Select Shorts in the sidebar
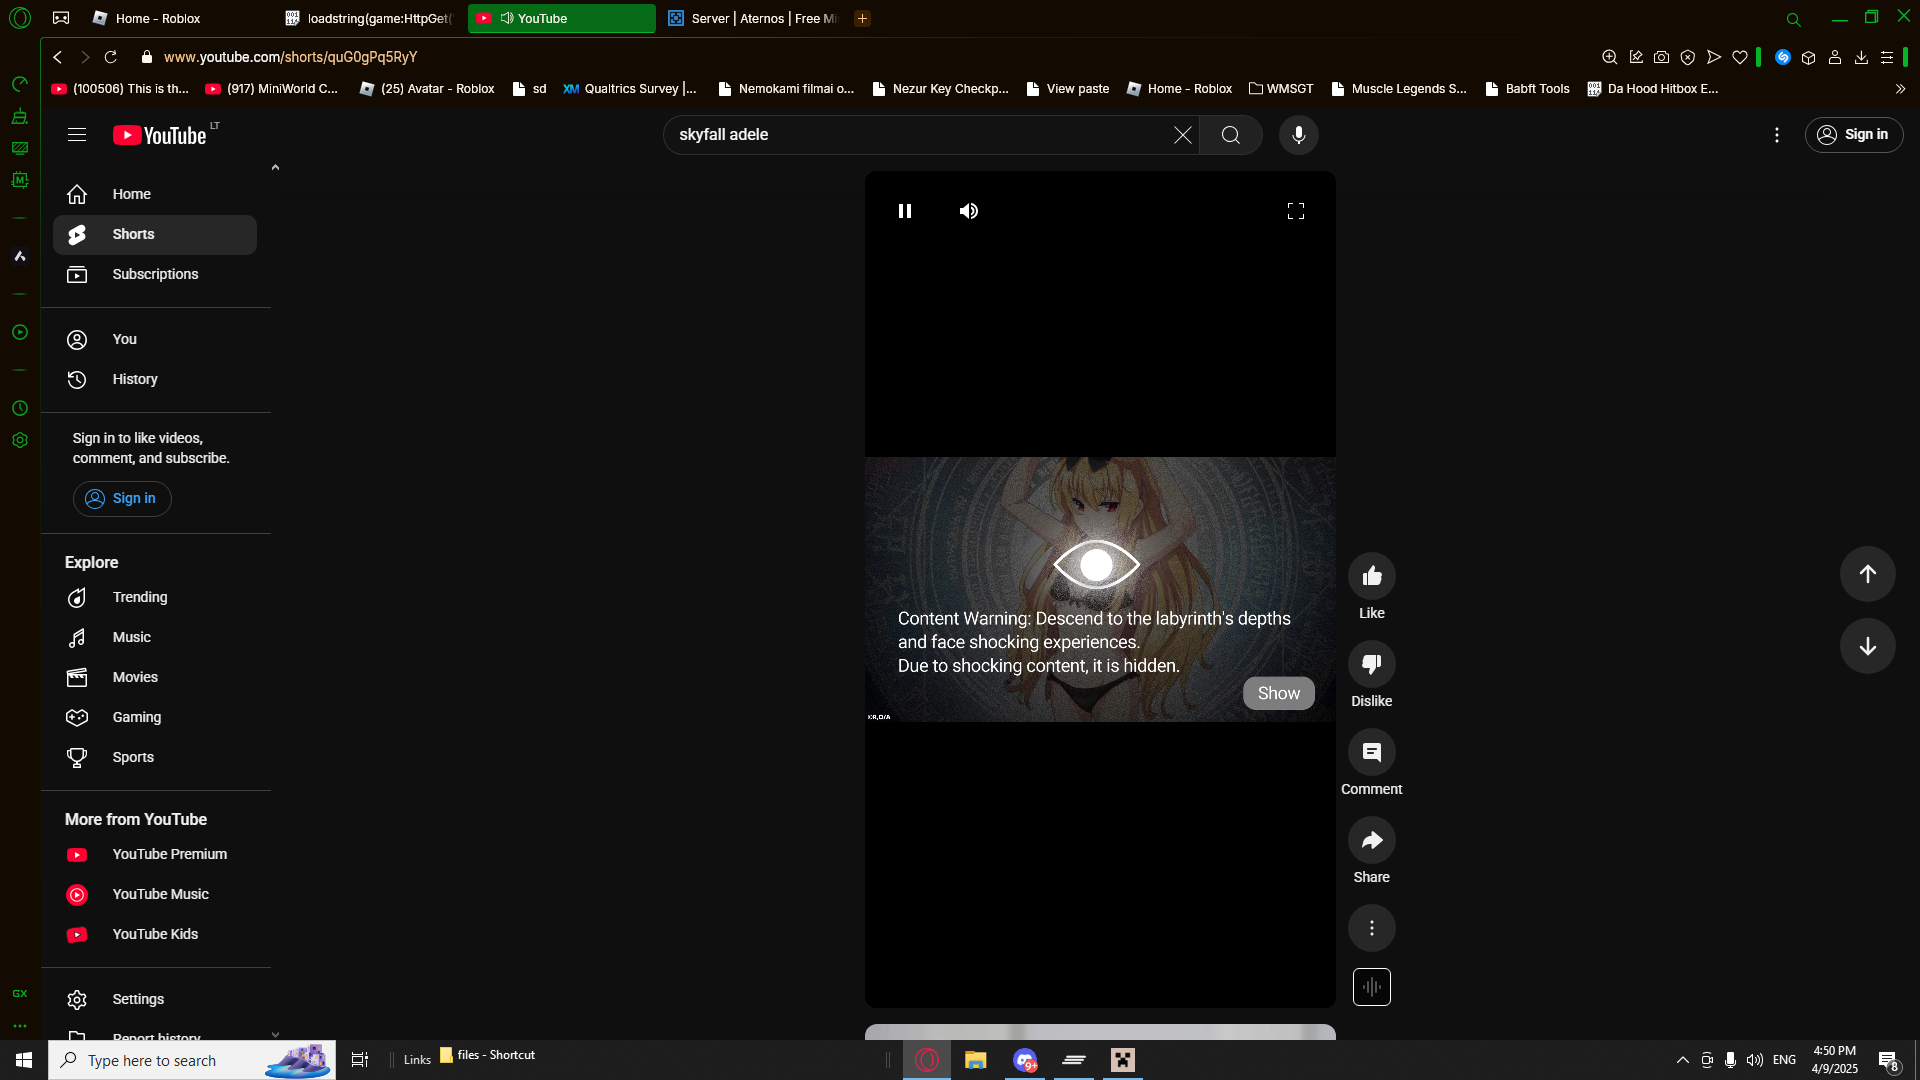 (155, 235)
